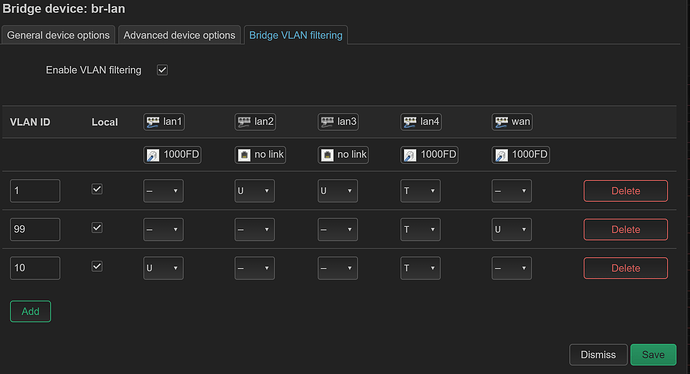This screenshot has height=374, width=690.
Task: Click the lan2 port icon
Action: point(244,122)
